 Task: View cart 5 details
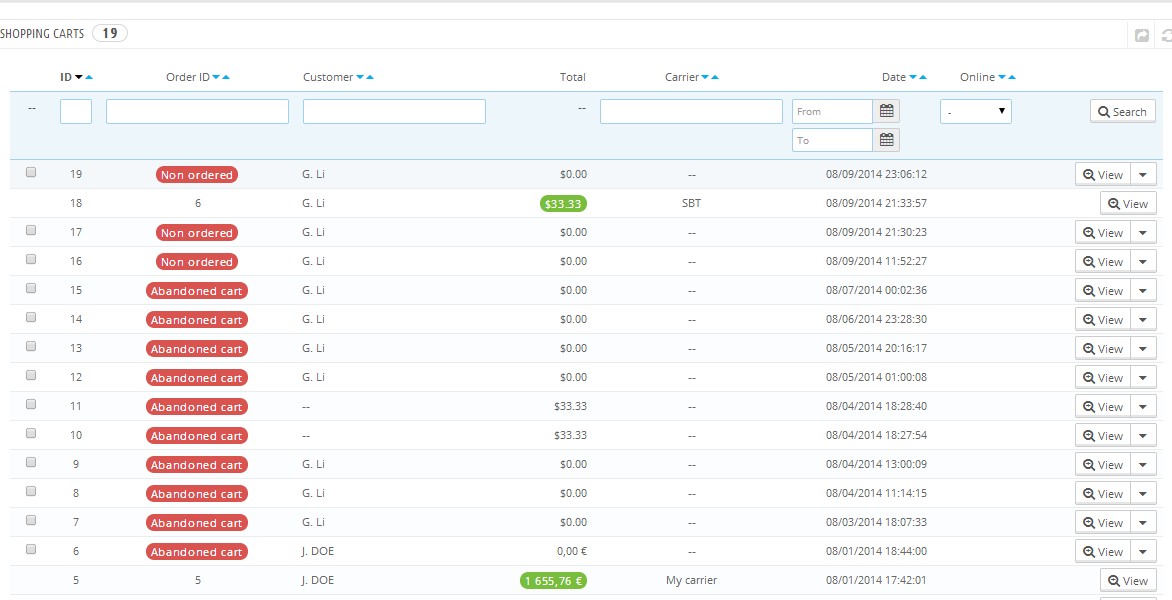tap(1128, 581)
